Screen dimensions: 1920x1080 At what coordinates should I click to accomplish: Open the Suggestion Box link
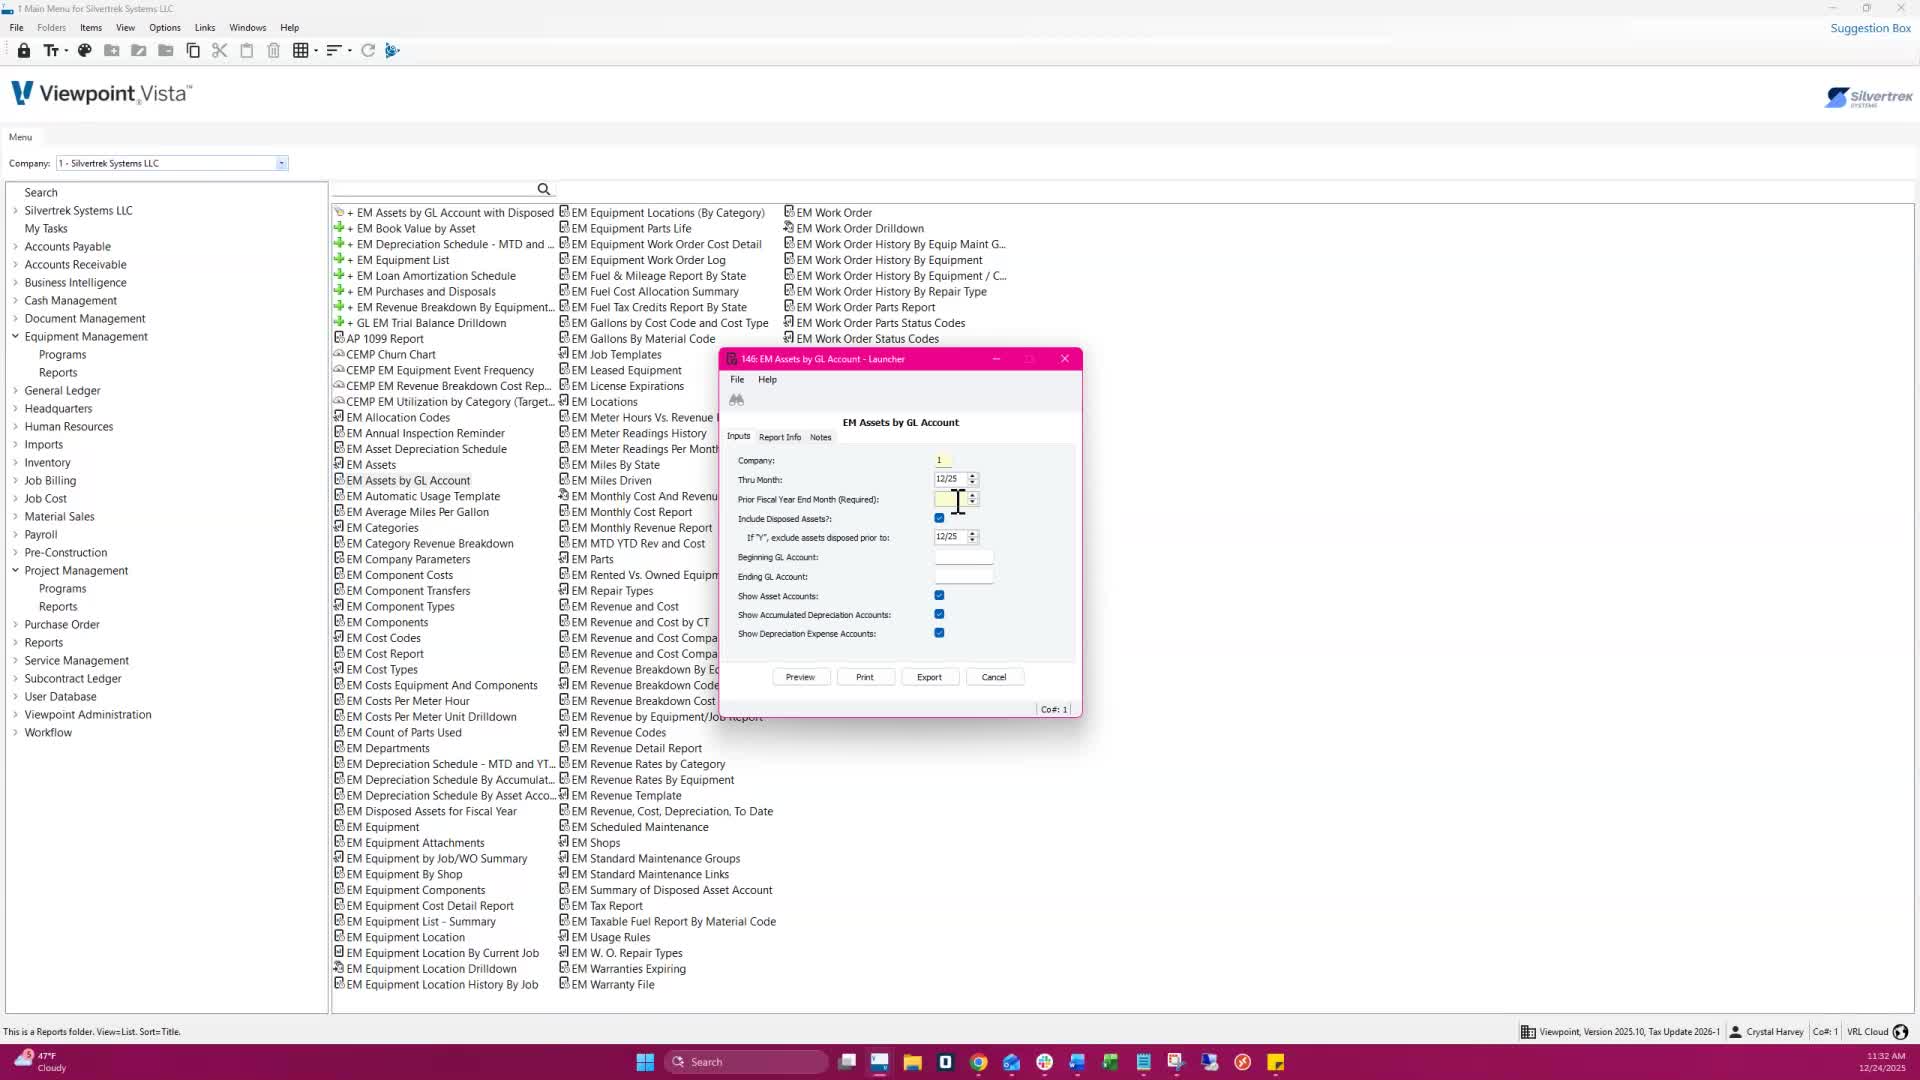[1870, 28]
